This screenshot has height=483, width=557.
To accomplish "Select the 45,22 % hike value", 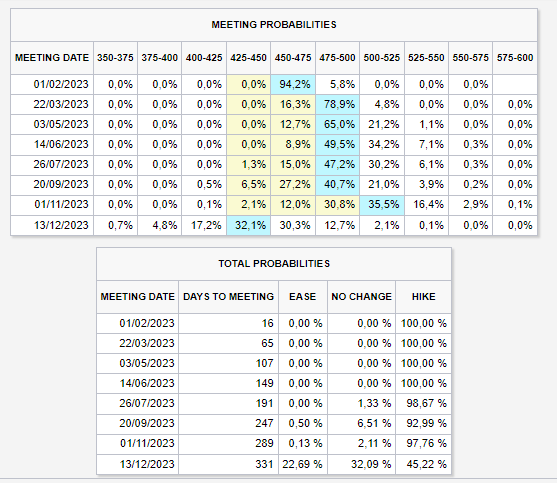I will [423, 464].
